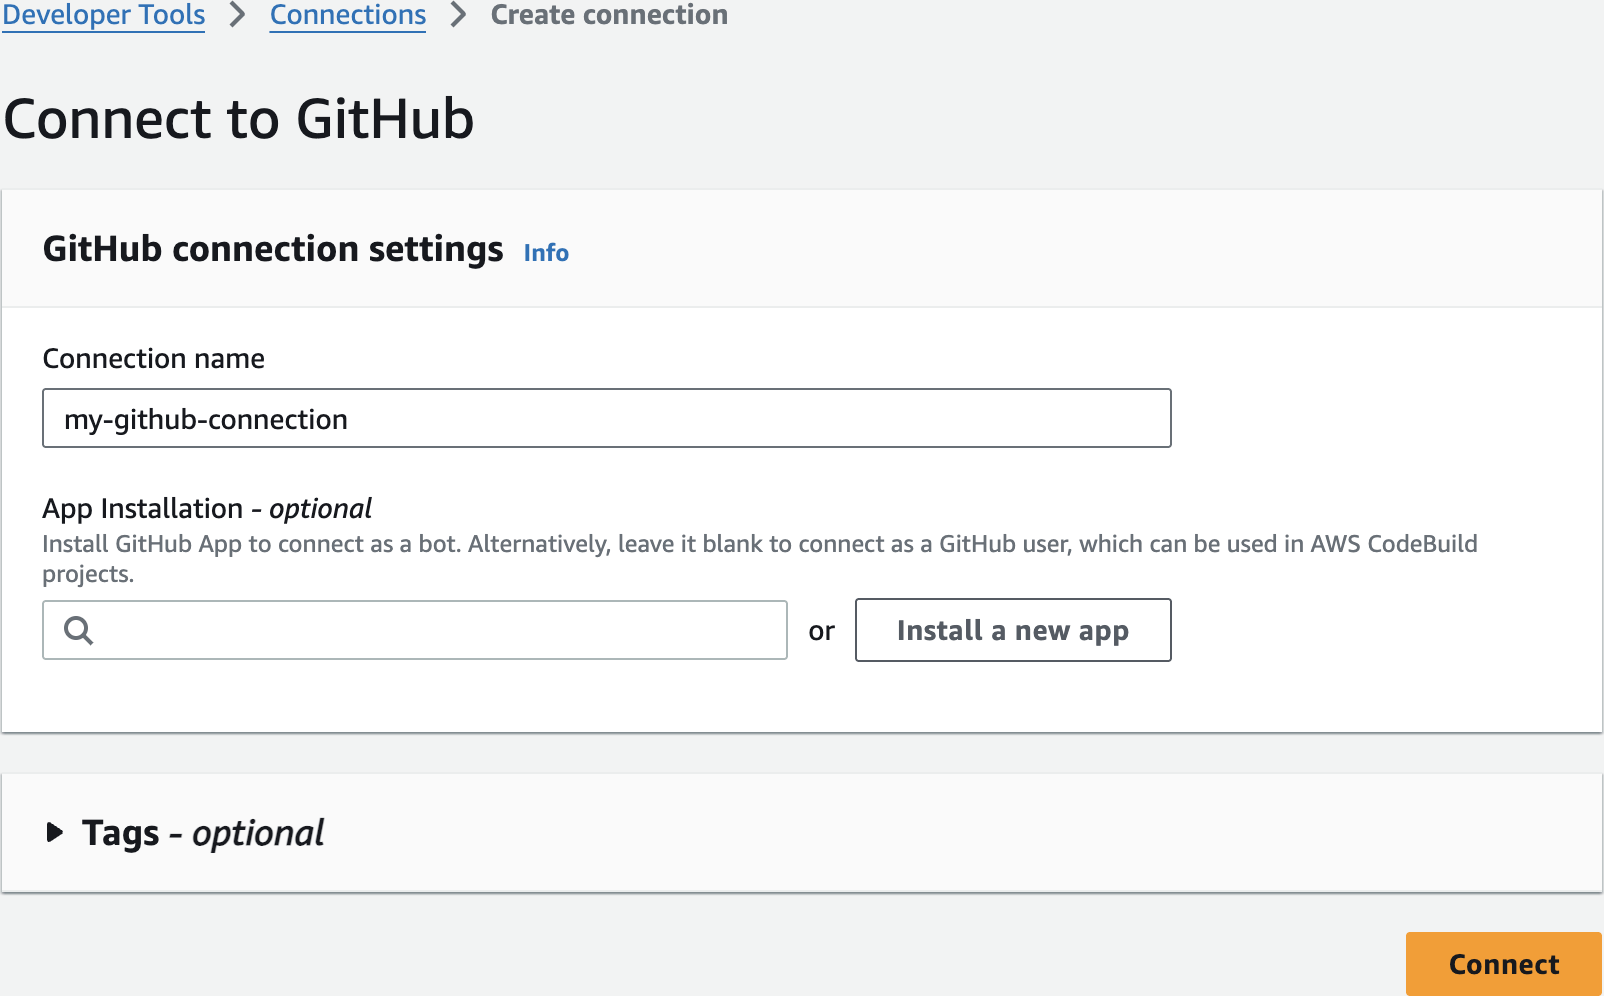Click the GitHub connection settings heading
The width and height of the screenshot is (1604, 996).
273,249
